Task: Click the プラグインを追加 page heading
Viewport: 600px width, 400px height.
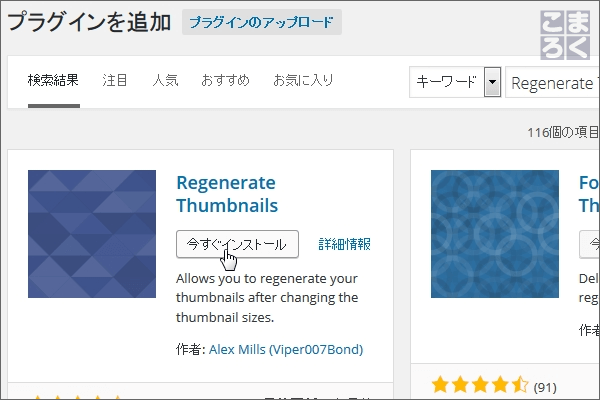Action: [x=89, y=22]
